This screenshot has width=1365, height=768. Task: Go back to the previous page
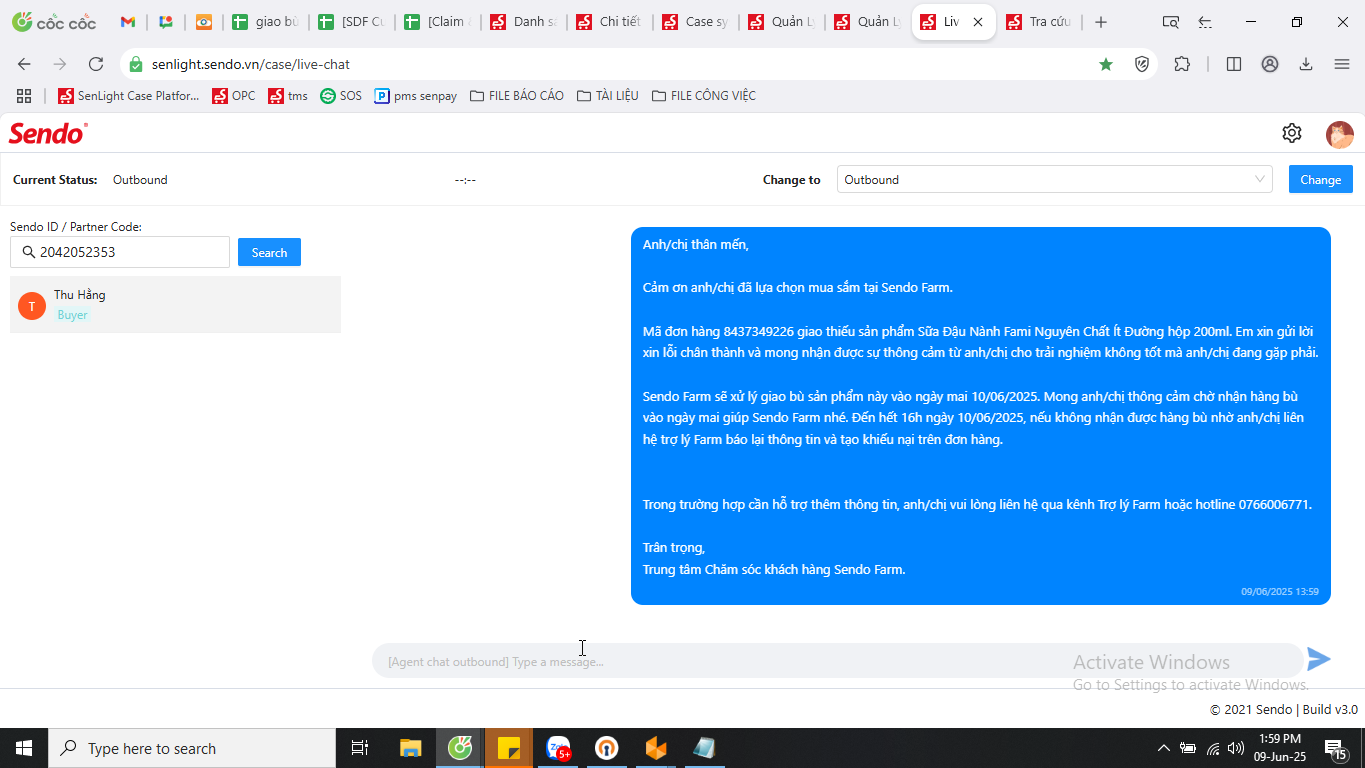point(24,64)
